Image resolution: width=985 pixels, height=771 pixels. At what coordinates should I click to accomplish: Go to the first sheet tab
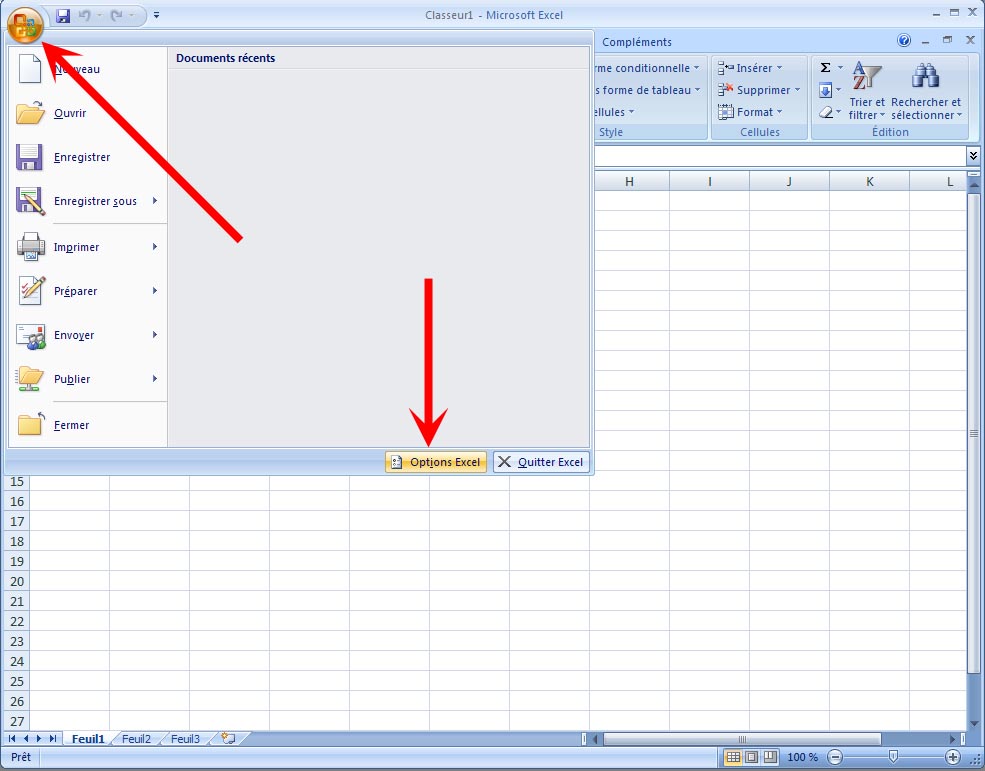pos(12,739)
